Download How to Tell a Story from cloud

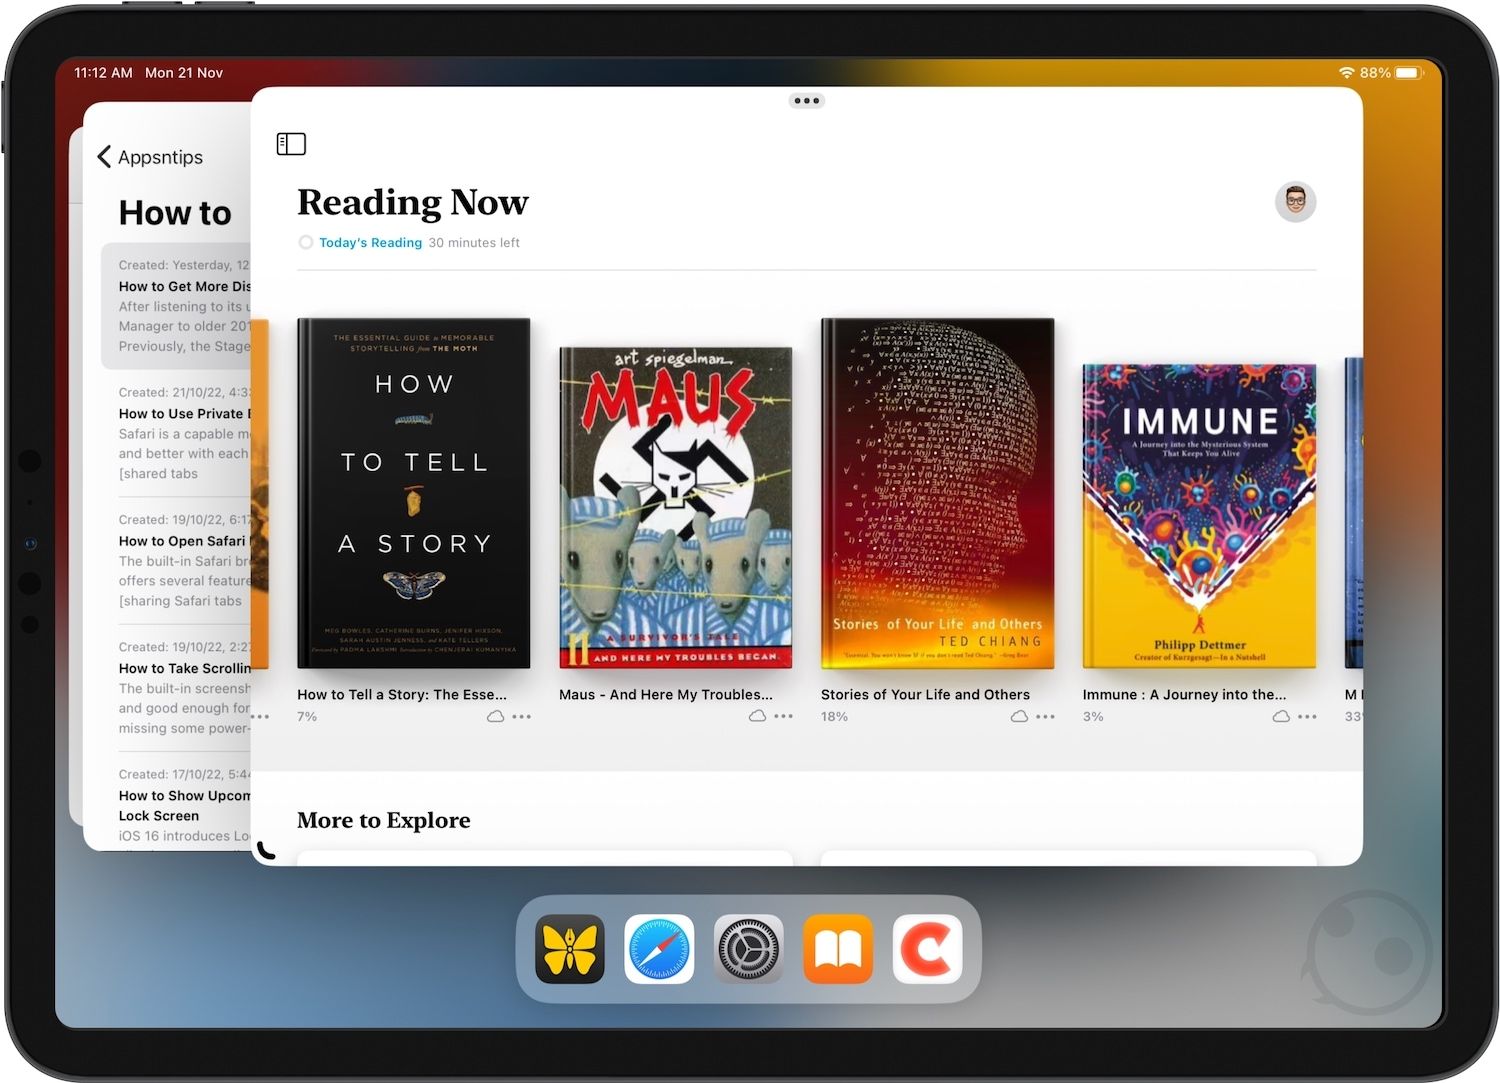coord(495,716)
